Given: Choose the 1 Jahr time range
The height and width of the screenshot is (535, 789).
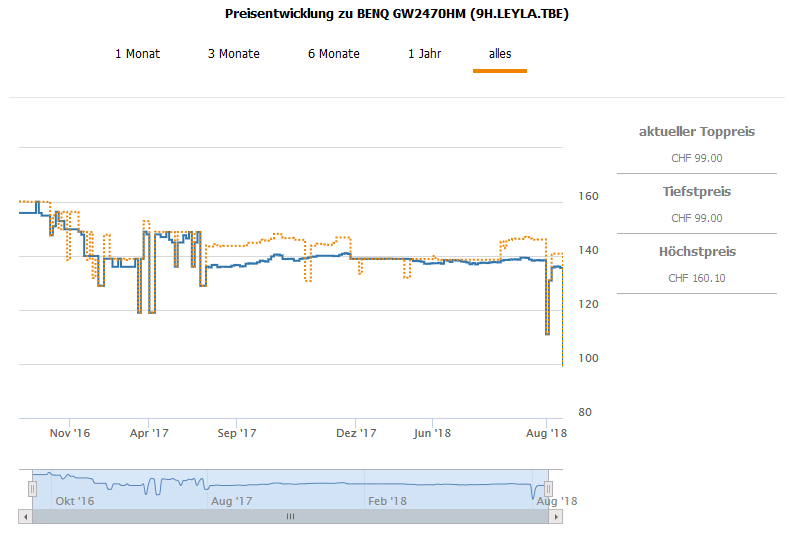Looking at the screenshot, I should (x=424, y=54).
